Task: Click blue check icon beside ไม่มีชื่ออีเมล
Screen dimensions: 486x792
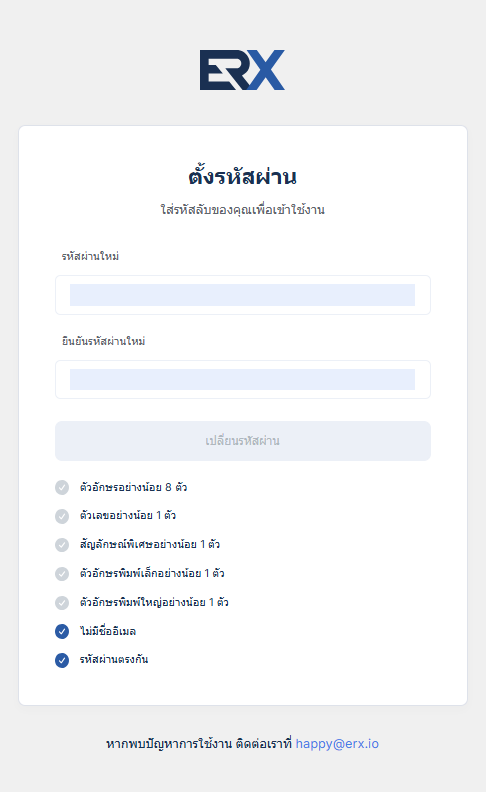Action: click(x=62, y=631)
